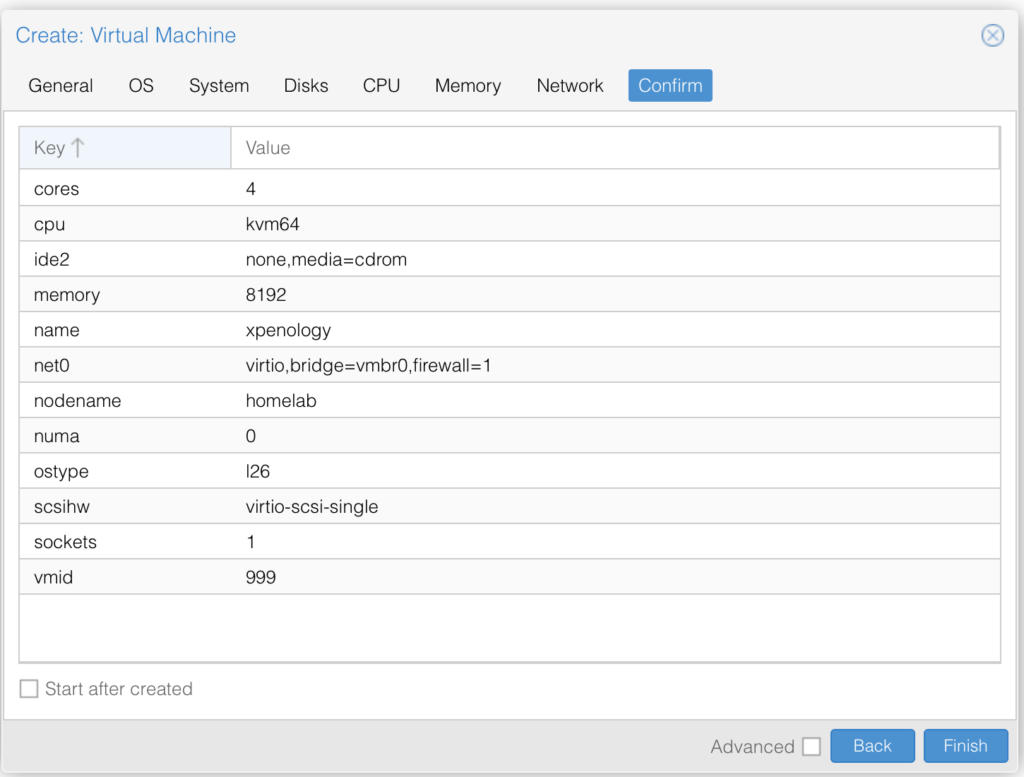Open the CPU tab
The width and height of the screenshot is (1024, 777).
[381, 86]
